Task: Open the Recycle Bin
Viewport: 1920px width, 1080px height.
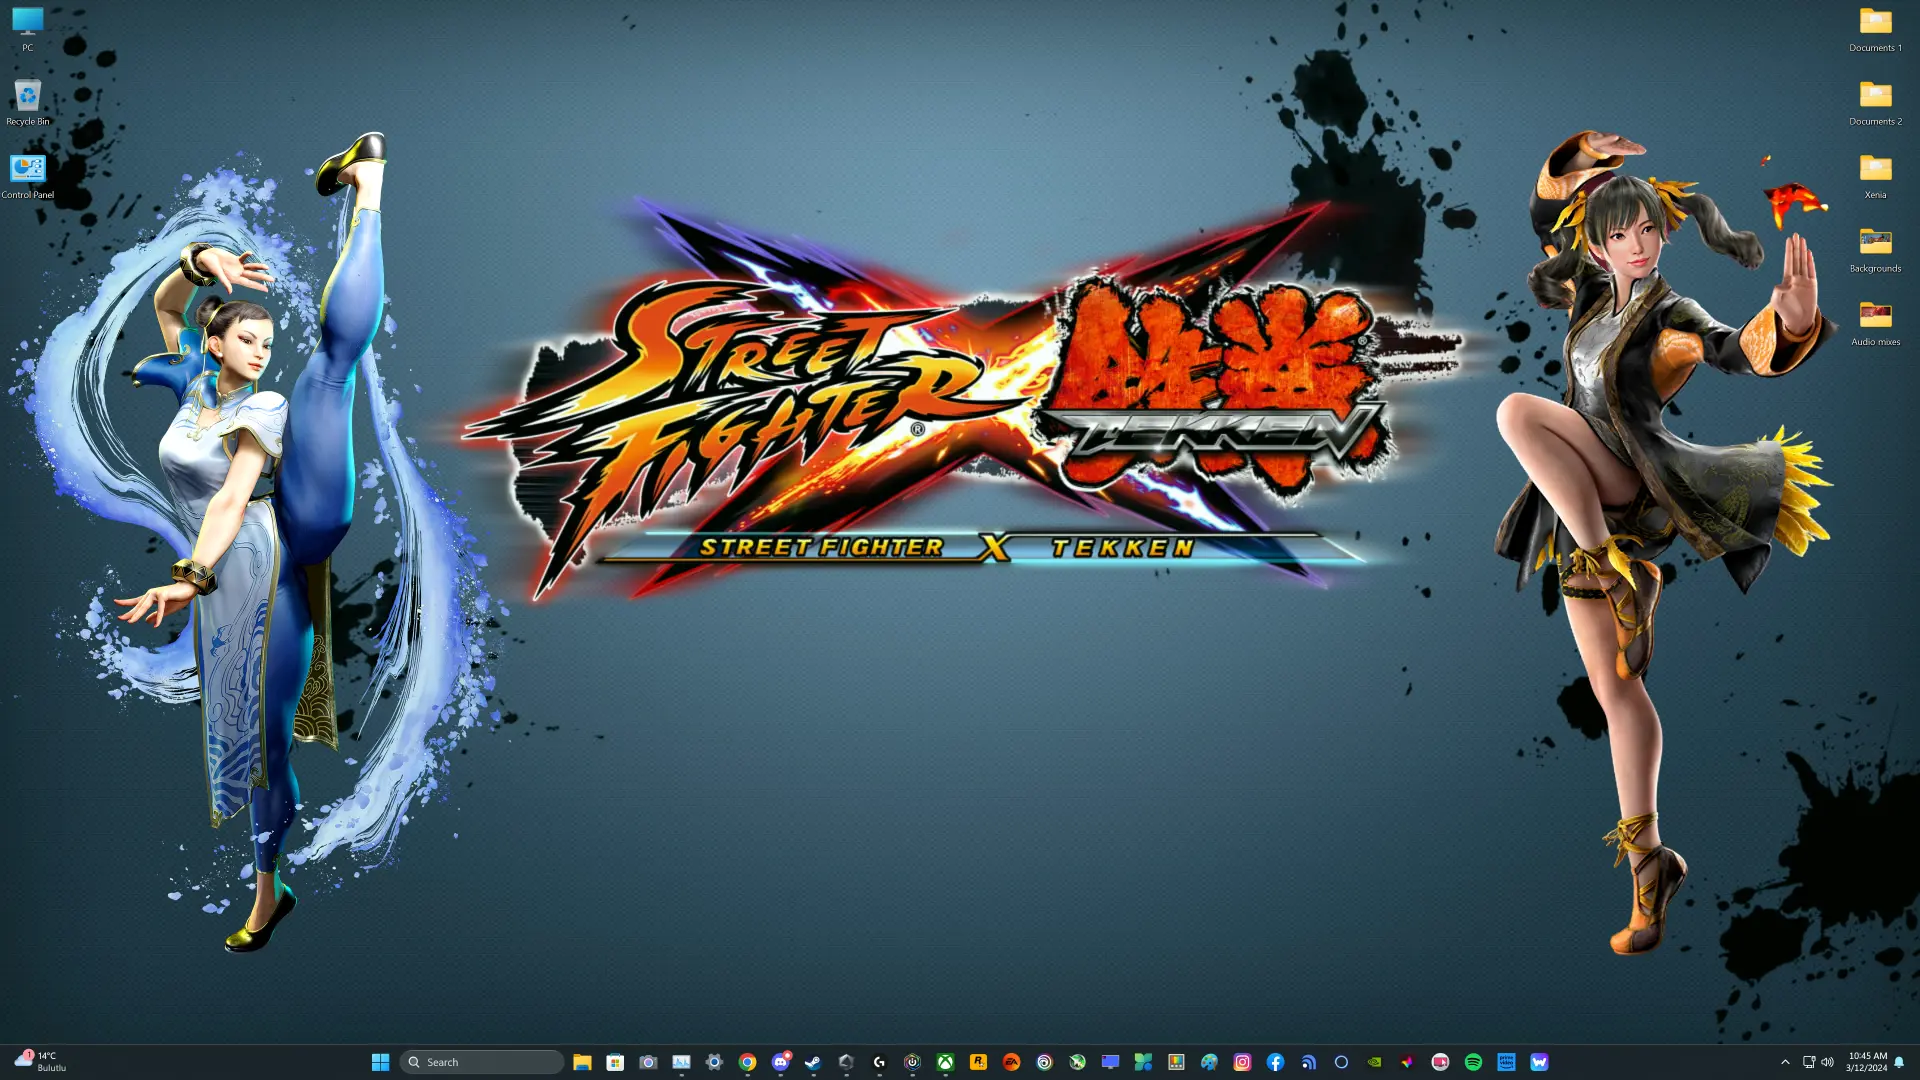Action: point(27,102)
